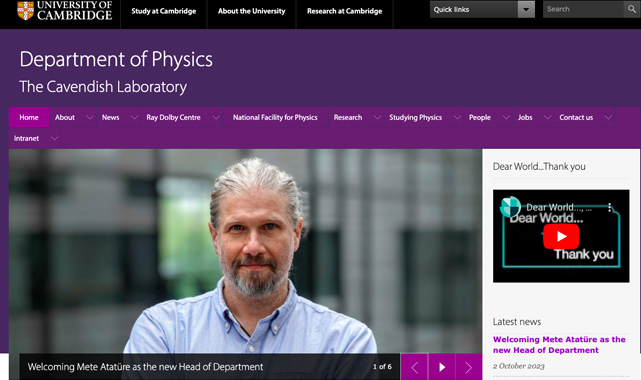Expand the People menu chevron
The width and height of the screenshot is (641, 380).
point(506,118)
